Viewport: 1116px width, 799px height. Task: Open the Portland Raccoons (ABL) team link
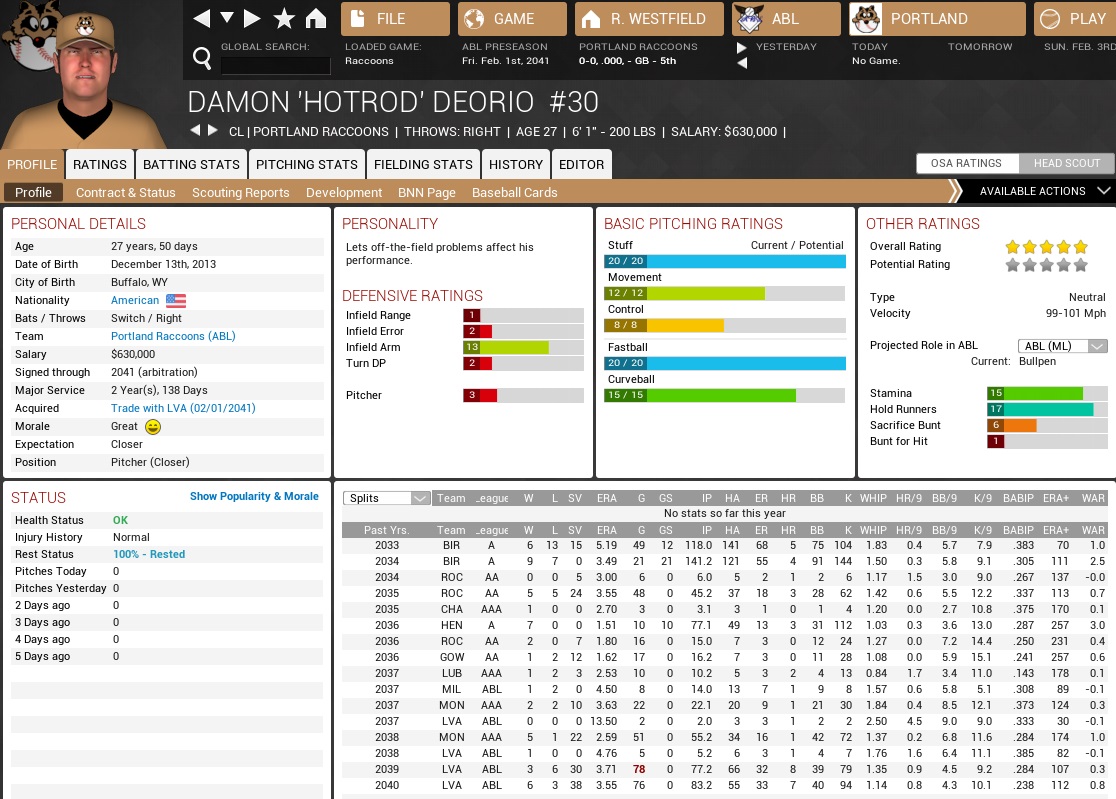click(x=173, y=336)
